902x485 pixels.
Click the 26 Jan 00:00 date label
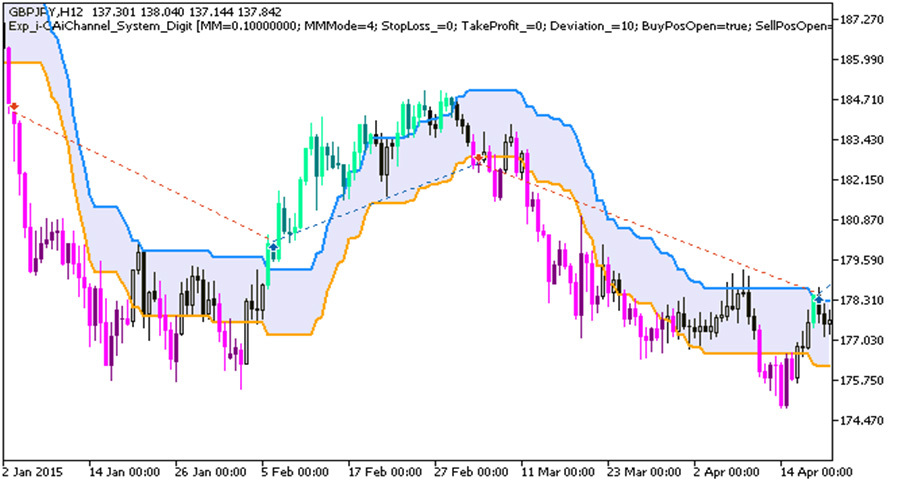pyautogui.click(x=211, y=472)
